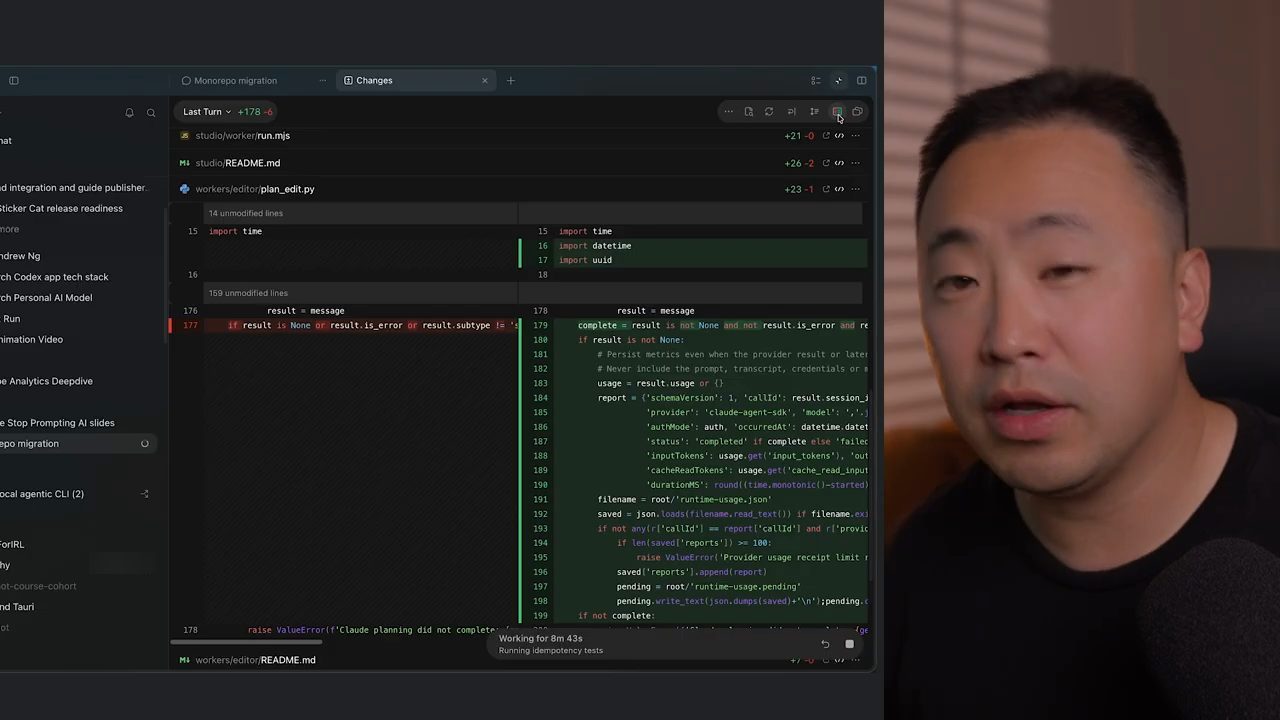Image resolution: width=1280 pixels, height=720 pixels.
Task: Open studio/README.md externally
Action: point(826,163)
